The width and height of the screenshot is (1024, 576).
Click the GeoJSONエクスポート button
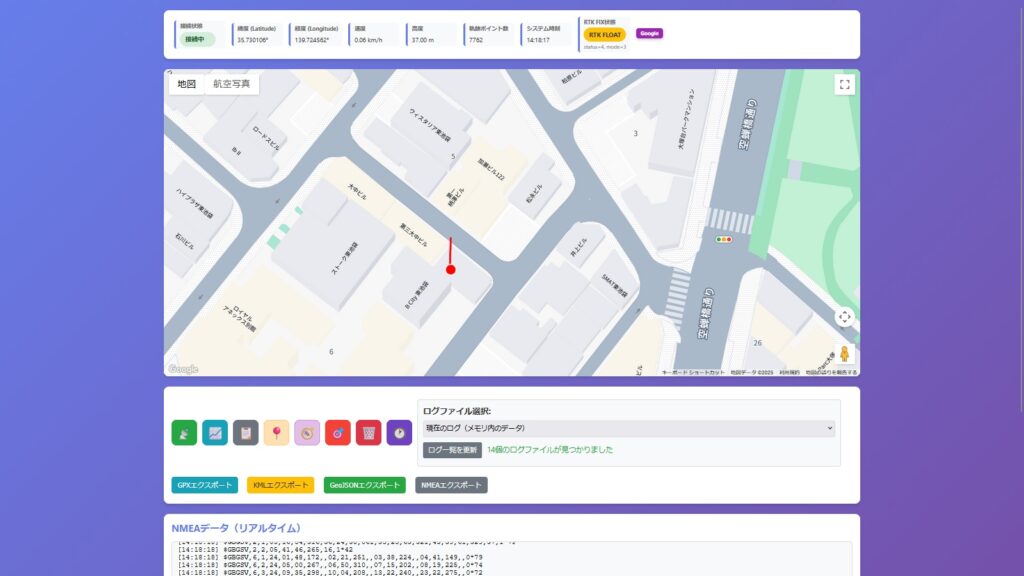365,485
